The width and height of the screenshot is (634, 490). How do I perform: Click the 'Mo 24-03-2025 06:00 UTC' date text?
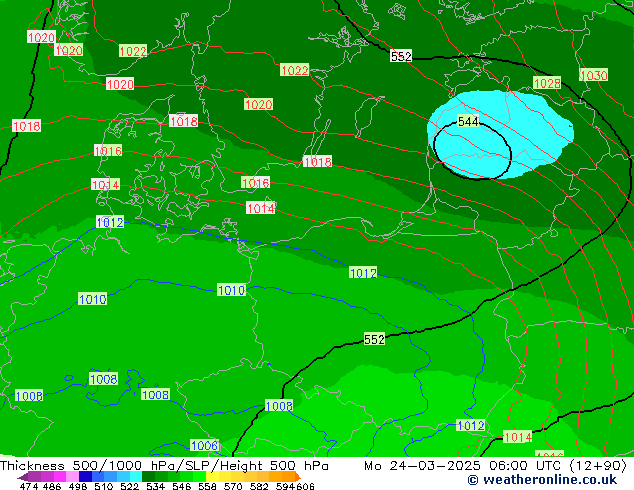click(x=464, y=466)
